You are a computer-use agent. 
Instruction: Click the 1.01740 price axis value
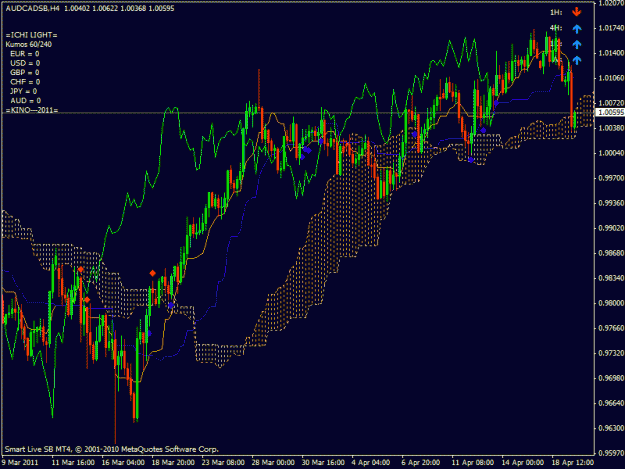611,28
